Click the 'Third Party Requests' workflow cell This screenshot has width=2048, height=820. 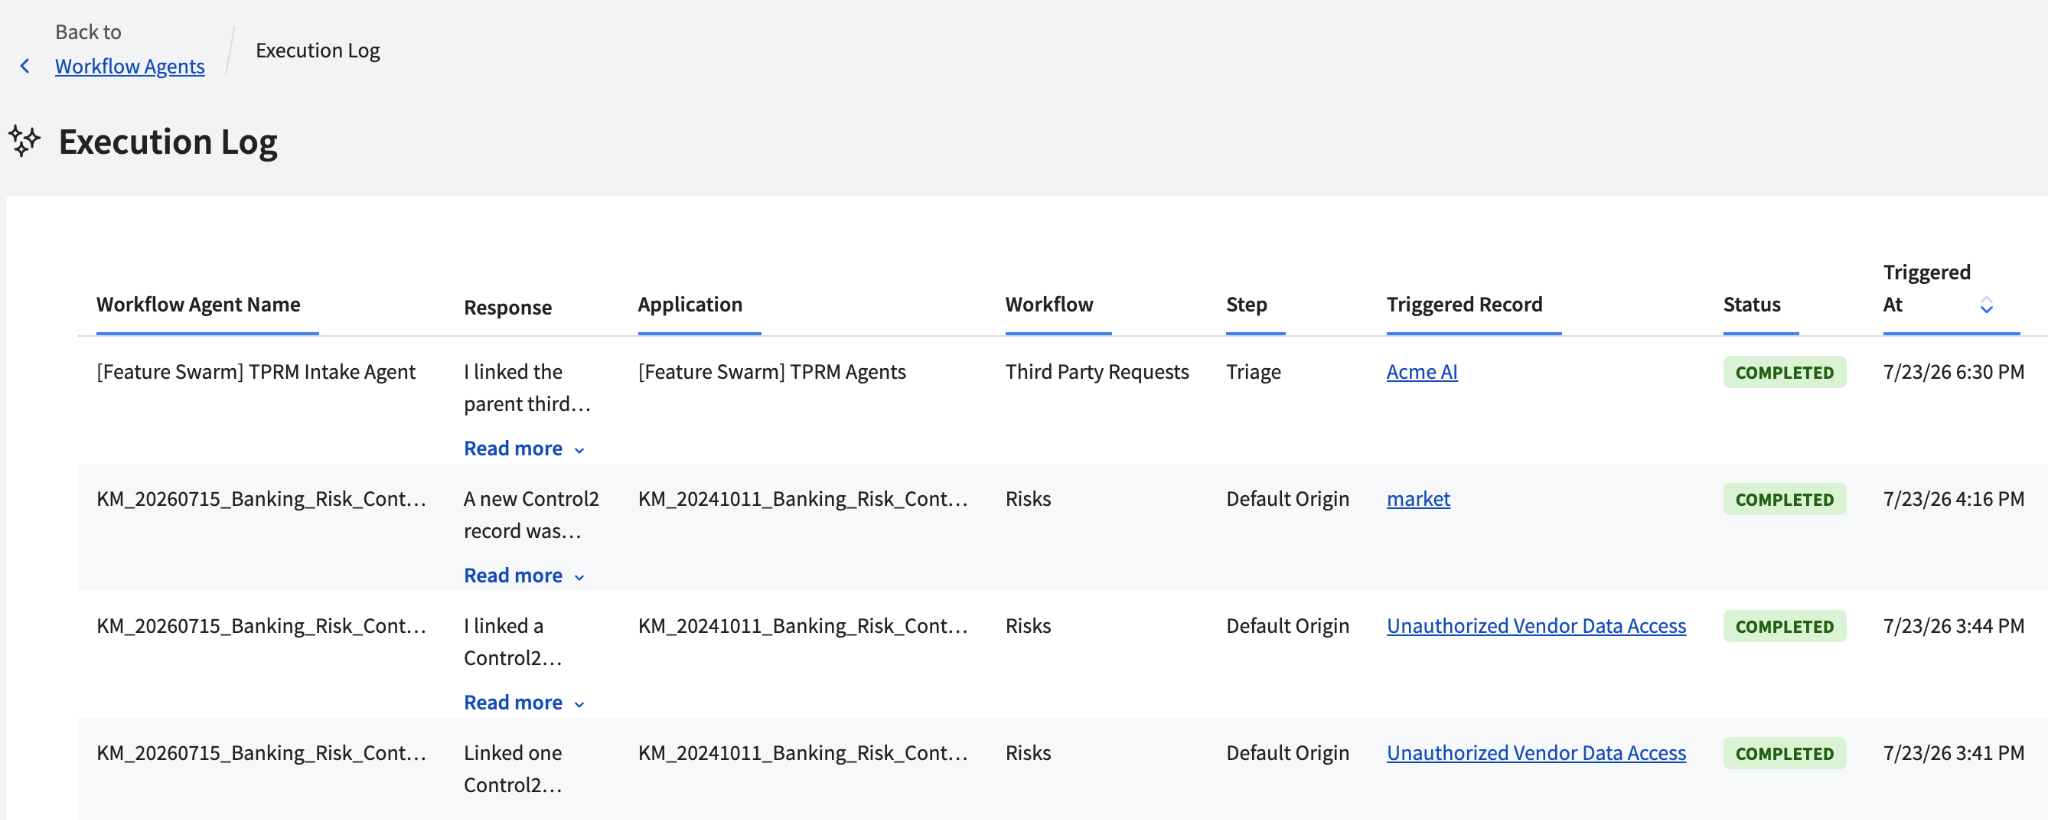point(1097,372)
